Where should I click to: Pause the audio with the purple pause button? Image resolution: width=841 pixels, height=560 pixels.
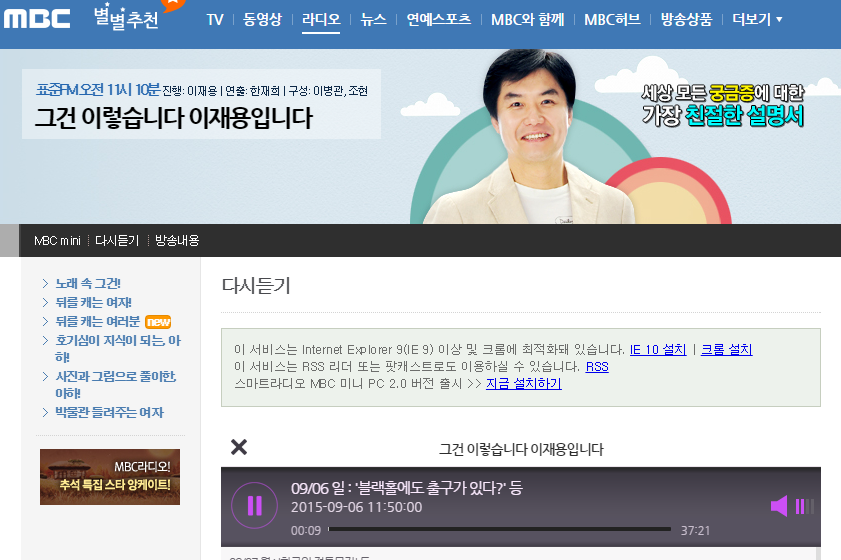point(254,505)
